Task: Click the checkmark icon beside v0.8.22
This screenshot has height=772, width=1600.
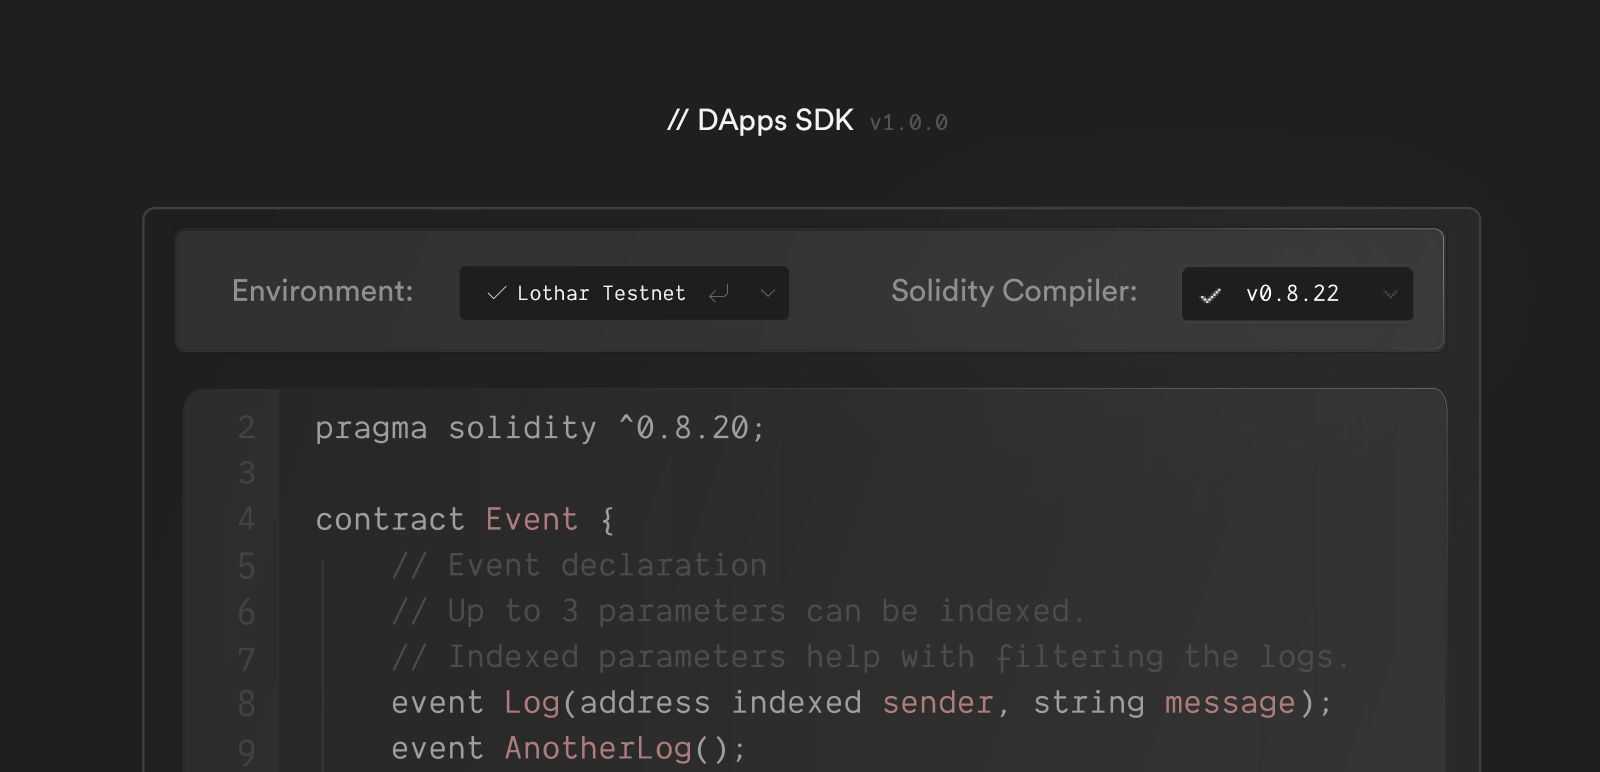Action: (1210, 295)
